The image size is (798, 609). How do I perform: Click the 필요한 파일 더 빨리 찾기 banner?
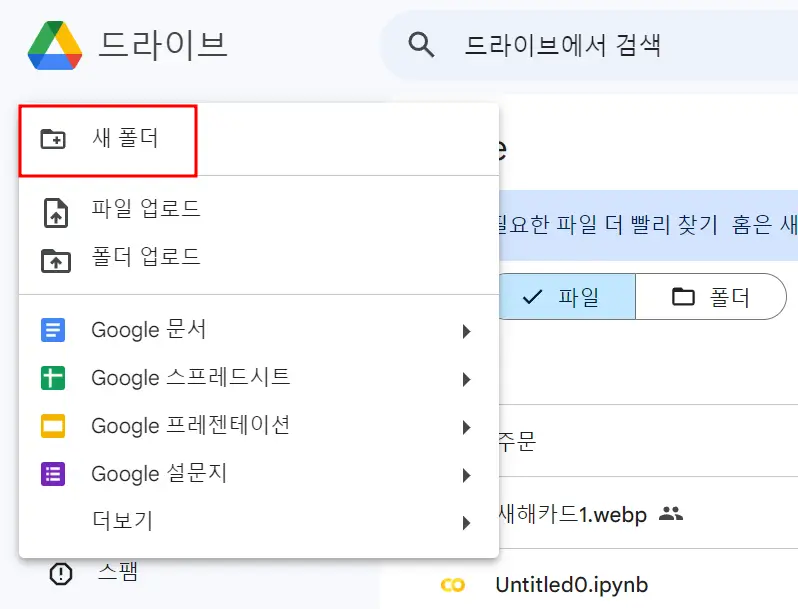tap(648, 225)
